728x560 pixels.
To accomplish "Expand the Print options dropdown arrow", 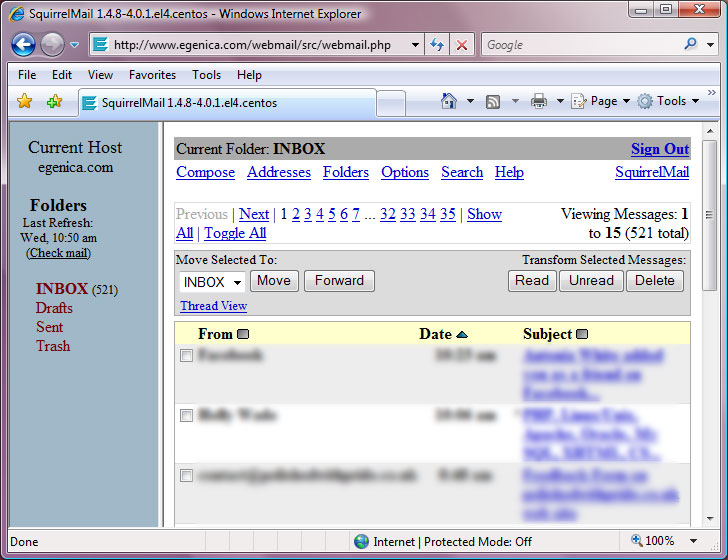I will (x=560, y=101).
